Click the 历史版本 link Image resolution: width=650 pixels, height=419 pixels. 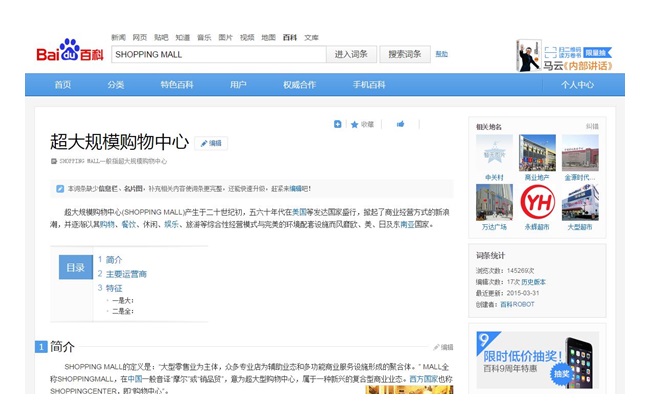click(x=534, y=282)
